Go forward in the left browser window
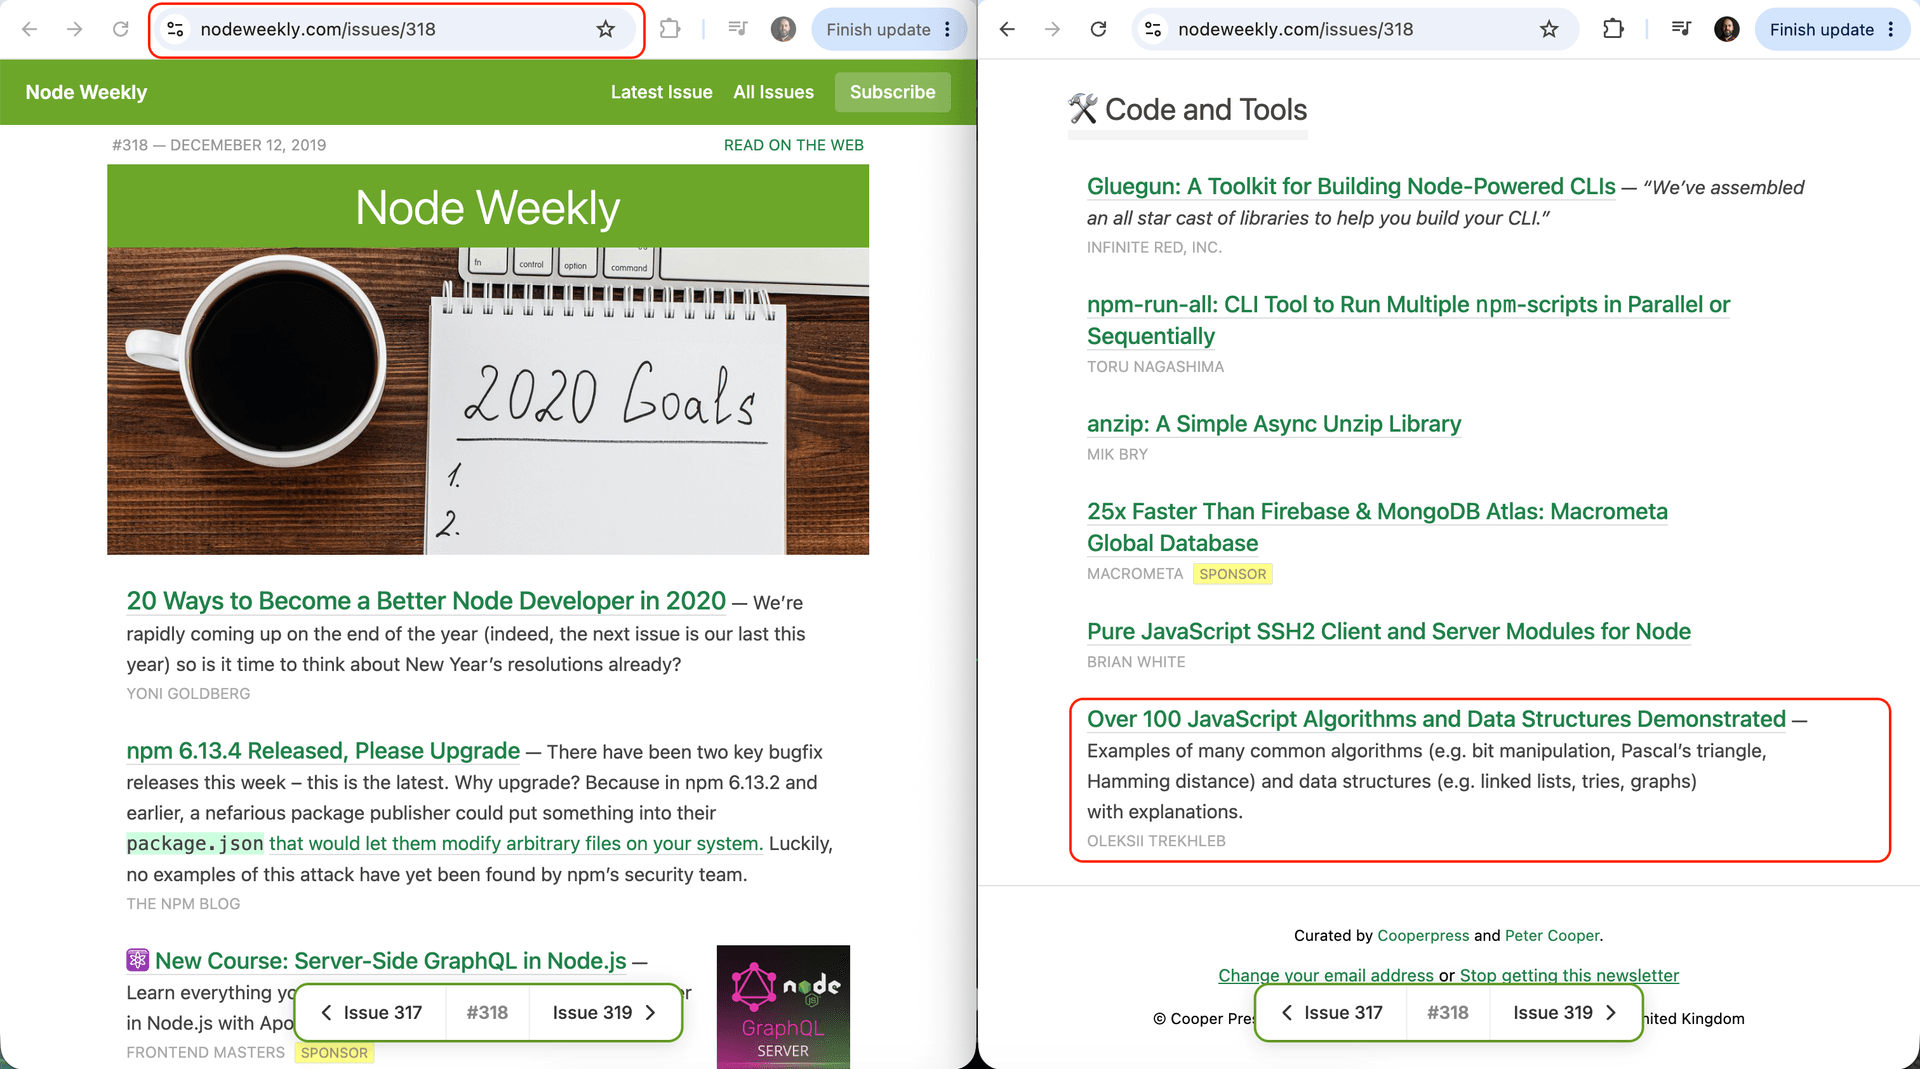 (75, 29)
